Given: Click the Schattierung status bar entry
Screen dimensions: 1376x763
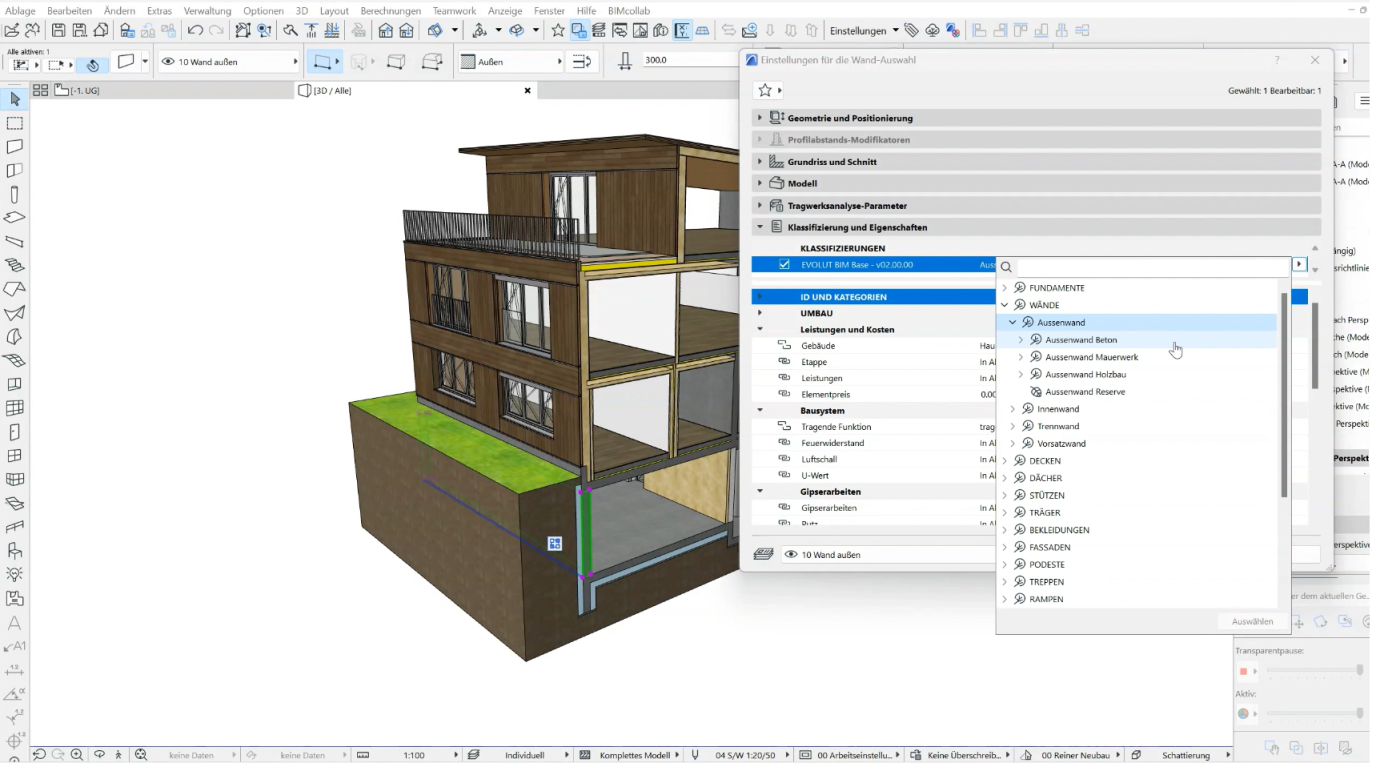Looking at the screenshot, I should pyautogui.click(x=1185, y=755).
